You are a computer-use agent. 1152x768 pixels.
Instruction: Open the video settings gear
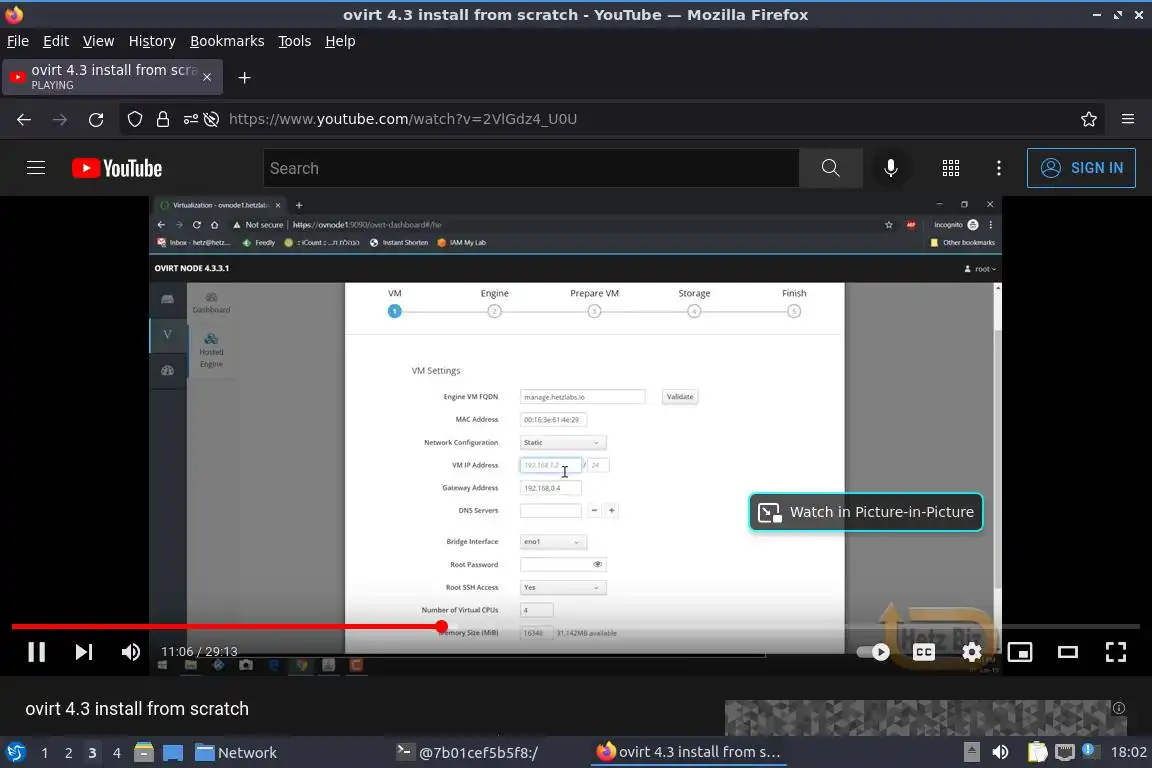click(x=971, y=652)
